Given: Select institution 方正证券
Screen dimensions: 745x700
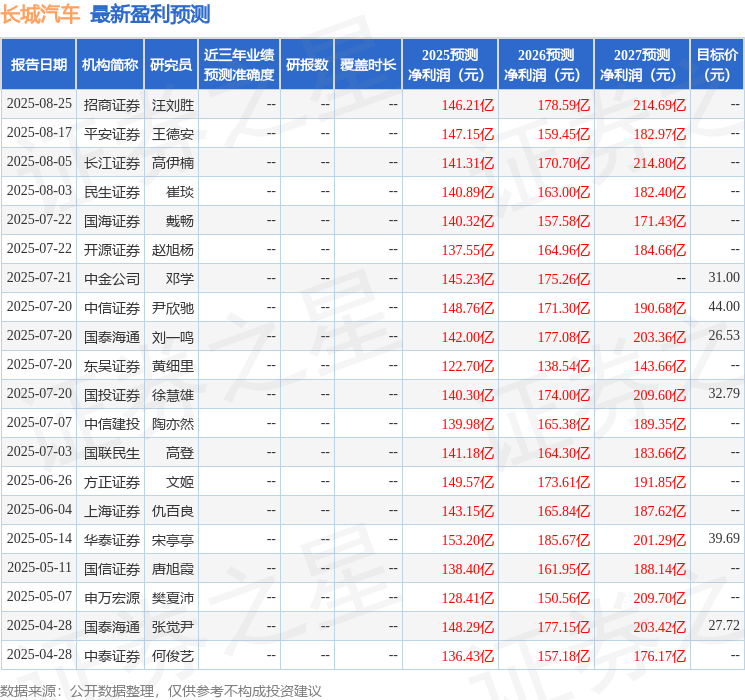Looking at the screenshot, I should 112,482.
